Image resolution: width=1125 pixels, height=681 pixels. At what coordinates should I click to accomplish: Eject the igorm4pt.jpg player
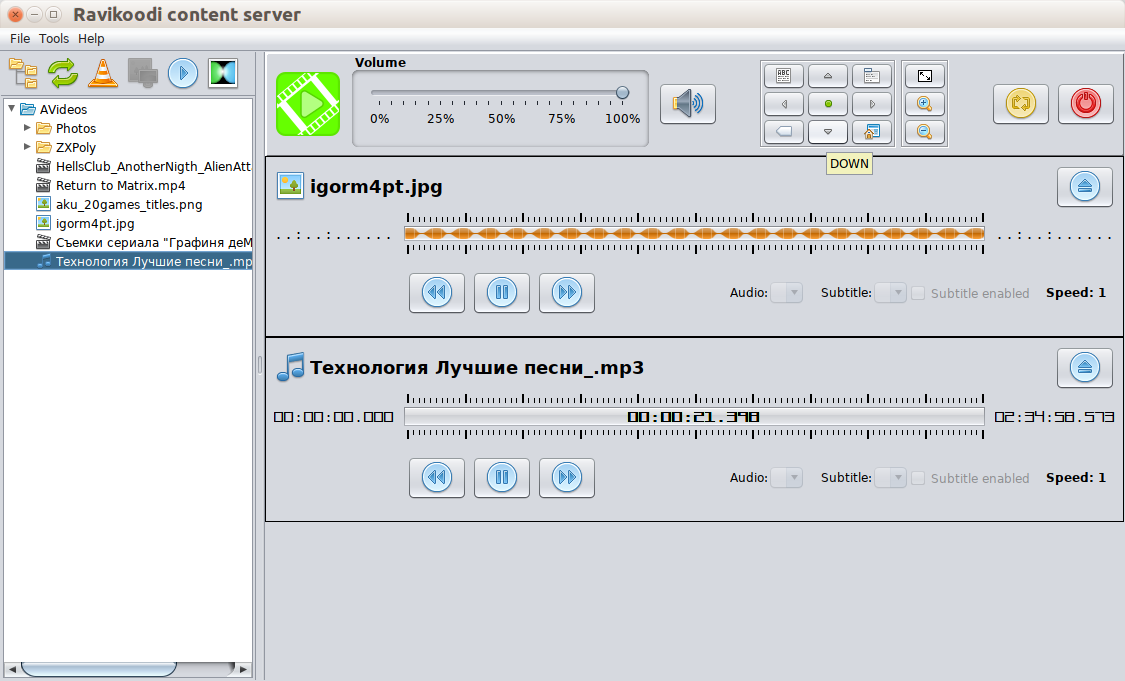pos(1085,187)
